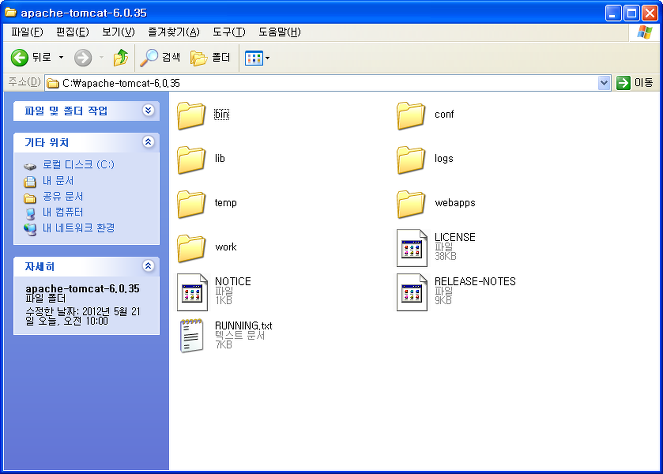Click the title bar folder icon
The image size is (663, 474).
11,12
